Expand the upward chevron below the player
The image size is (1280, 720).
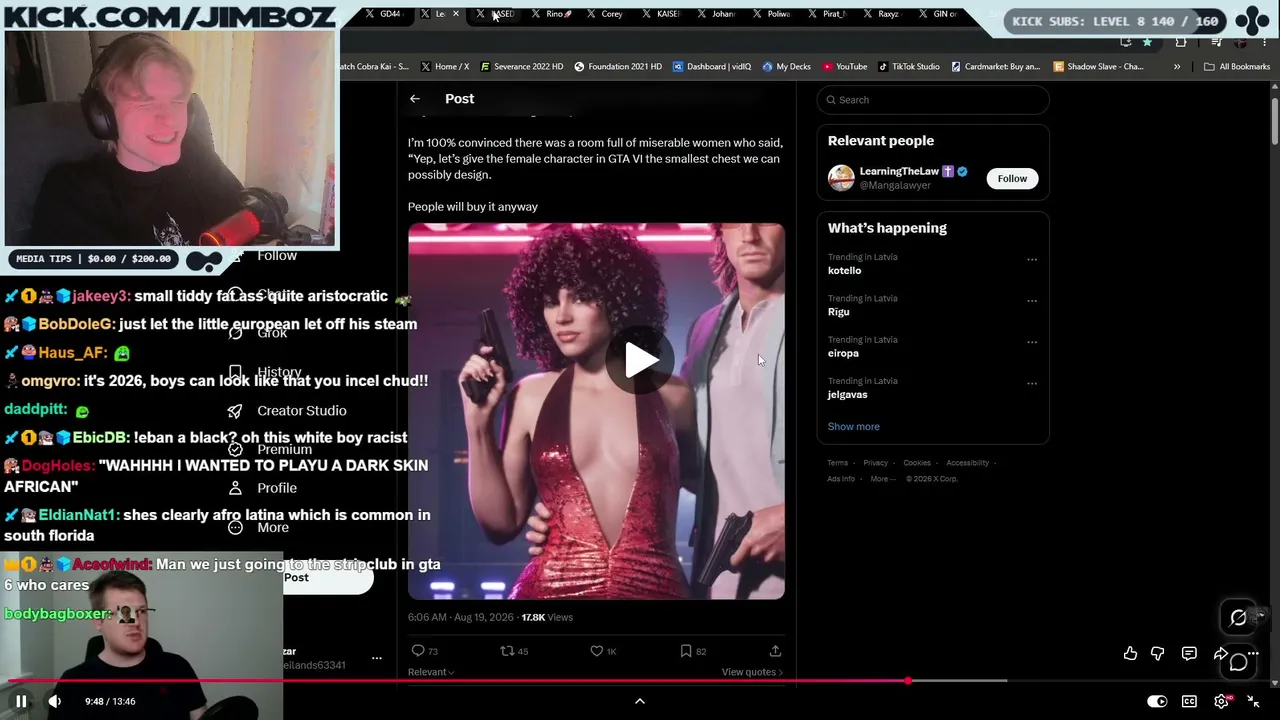[x=640, y=701]
